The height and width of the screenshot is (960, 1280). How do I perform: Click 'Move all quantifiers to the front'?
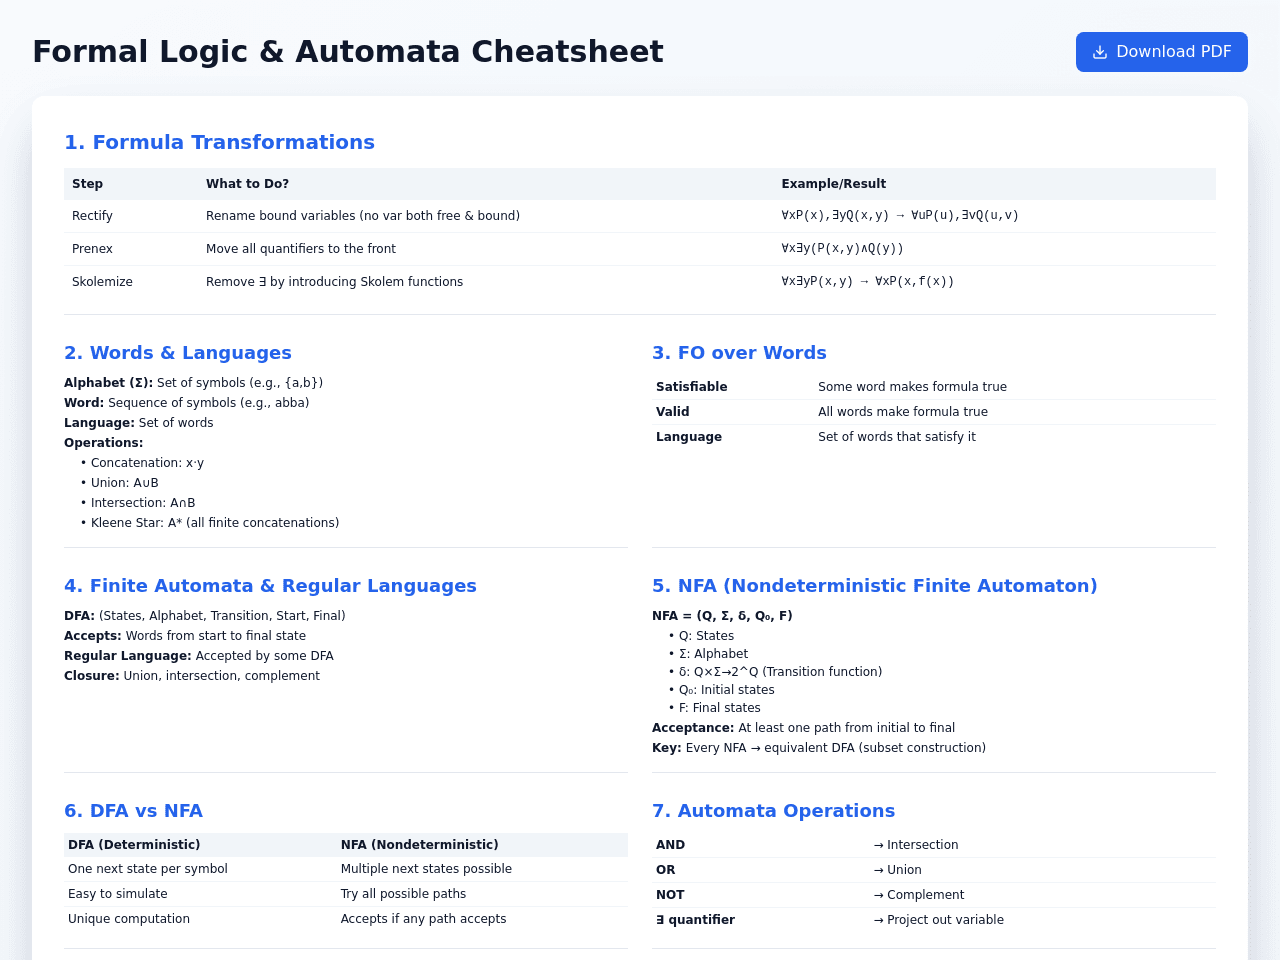point(301,249)
